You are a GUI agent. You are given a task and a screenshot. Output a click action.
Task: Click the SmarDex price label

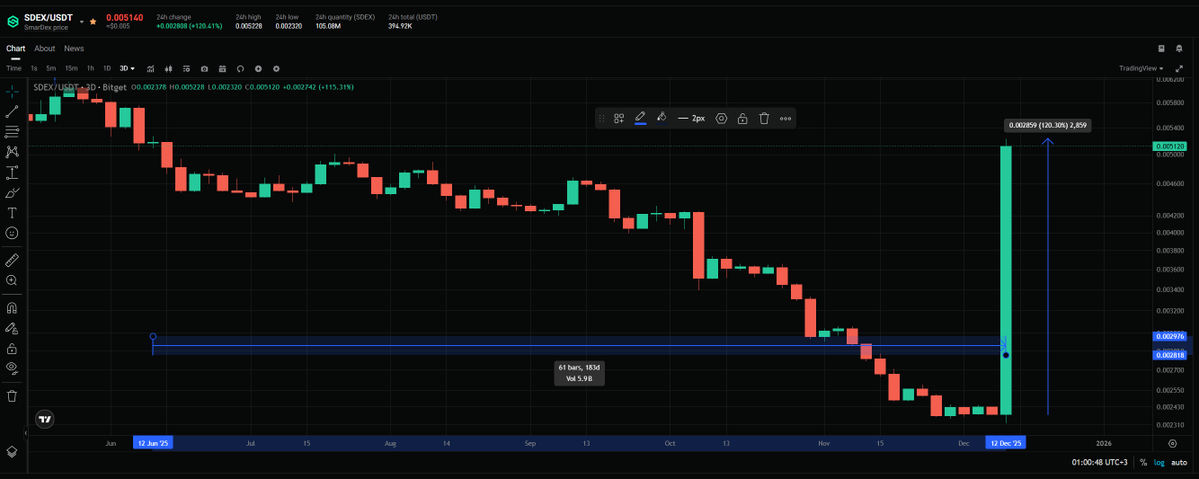(44, 27)
